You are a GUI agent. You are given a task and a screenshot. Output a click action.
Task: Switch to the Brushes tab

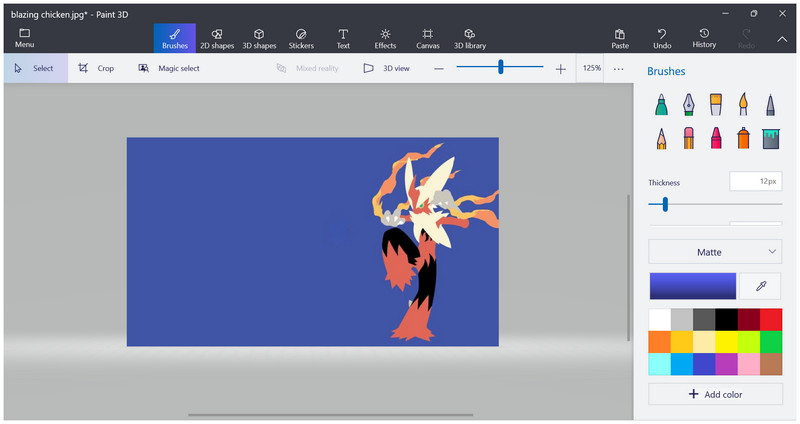click(175, 38)
